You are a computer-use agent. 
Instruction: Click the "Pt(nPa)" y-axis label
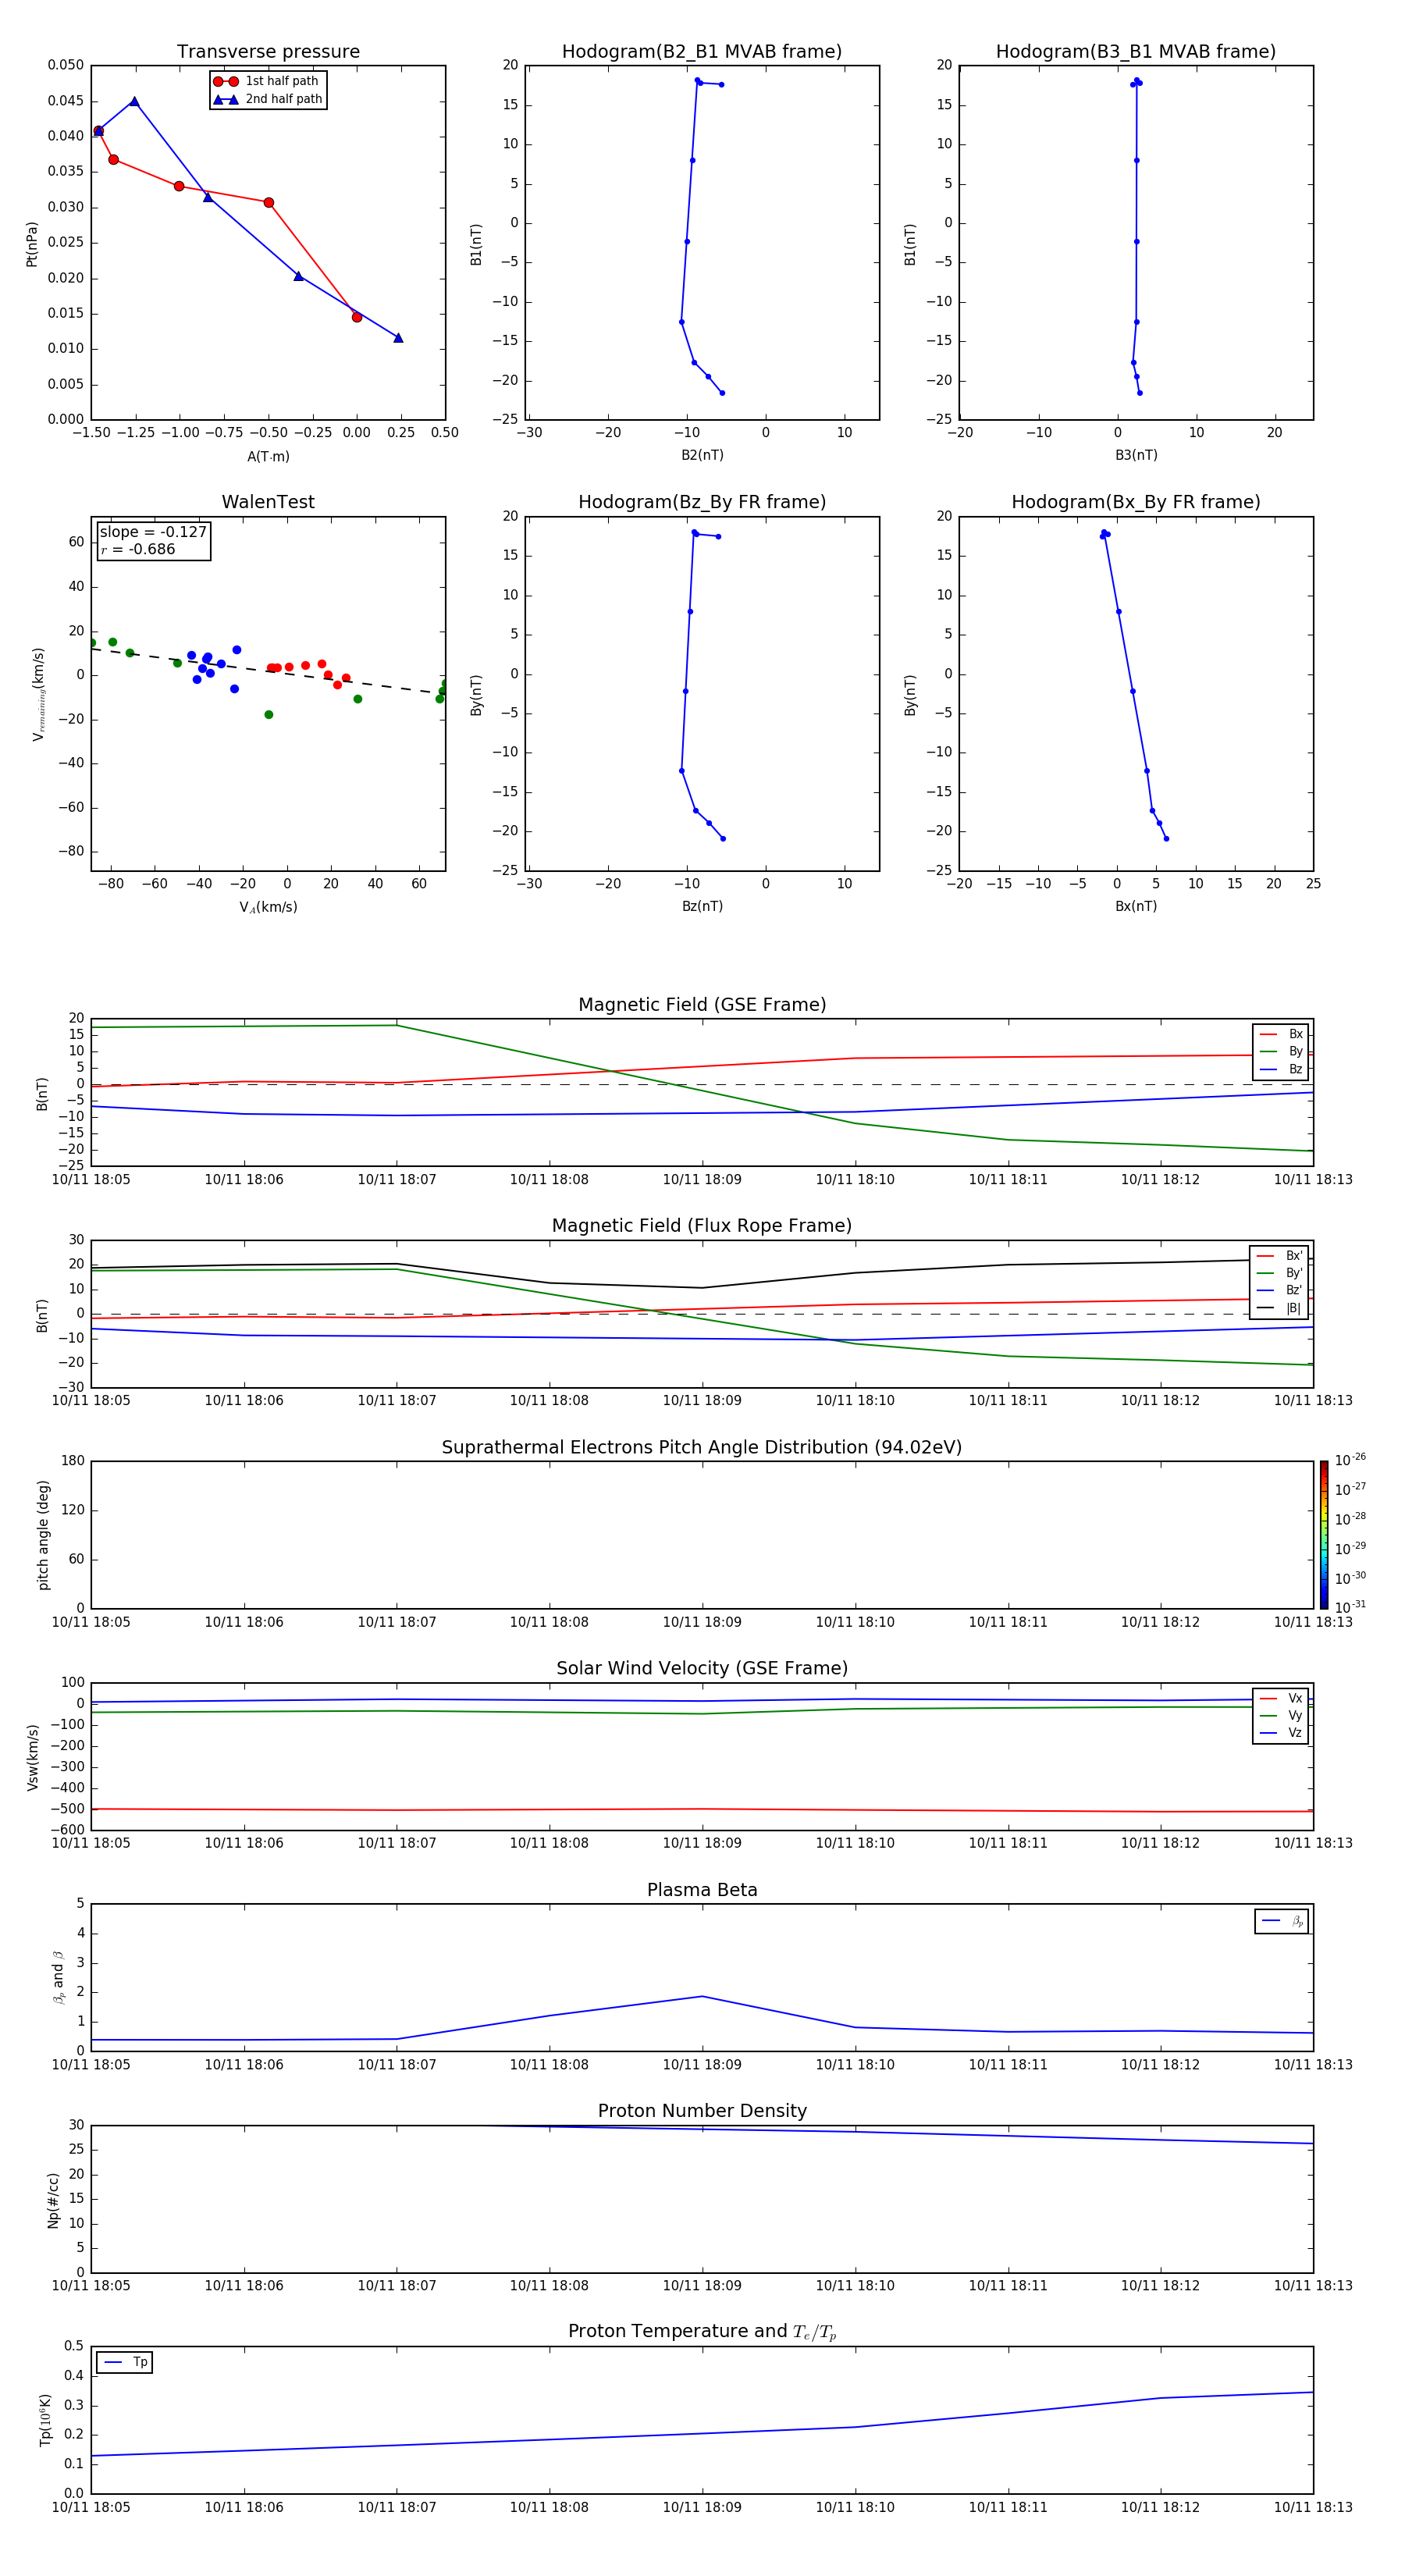[x=32, y=244]
